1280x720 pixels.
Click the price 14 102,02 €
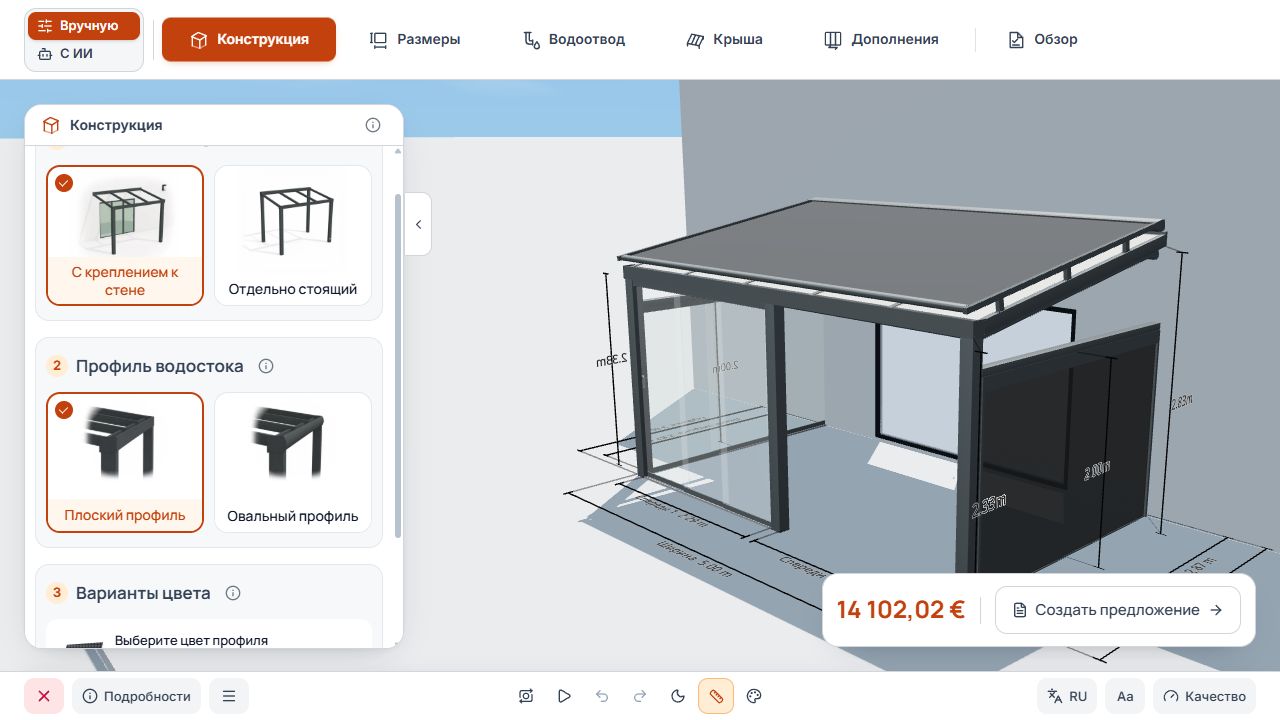tap(901, 610)
